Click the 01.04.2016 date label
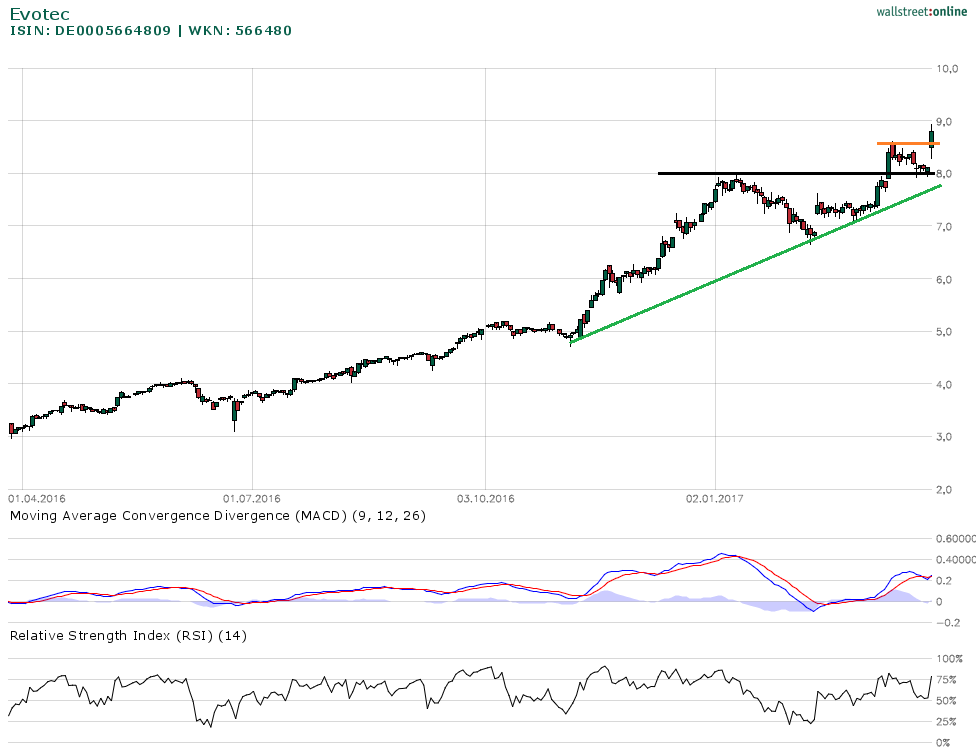 [x=37, y=499]
